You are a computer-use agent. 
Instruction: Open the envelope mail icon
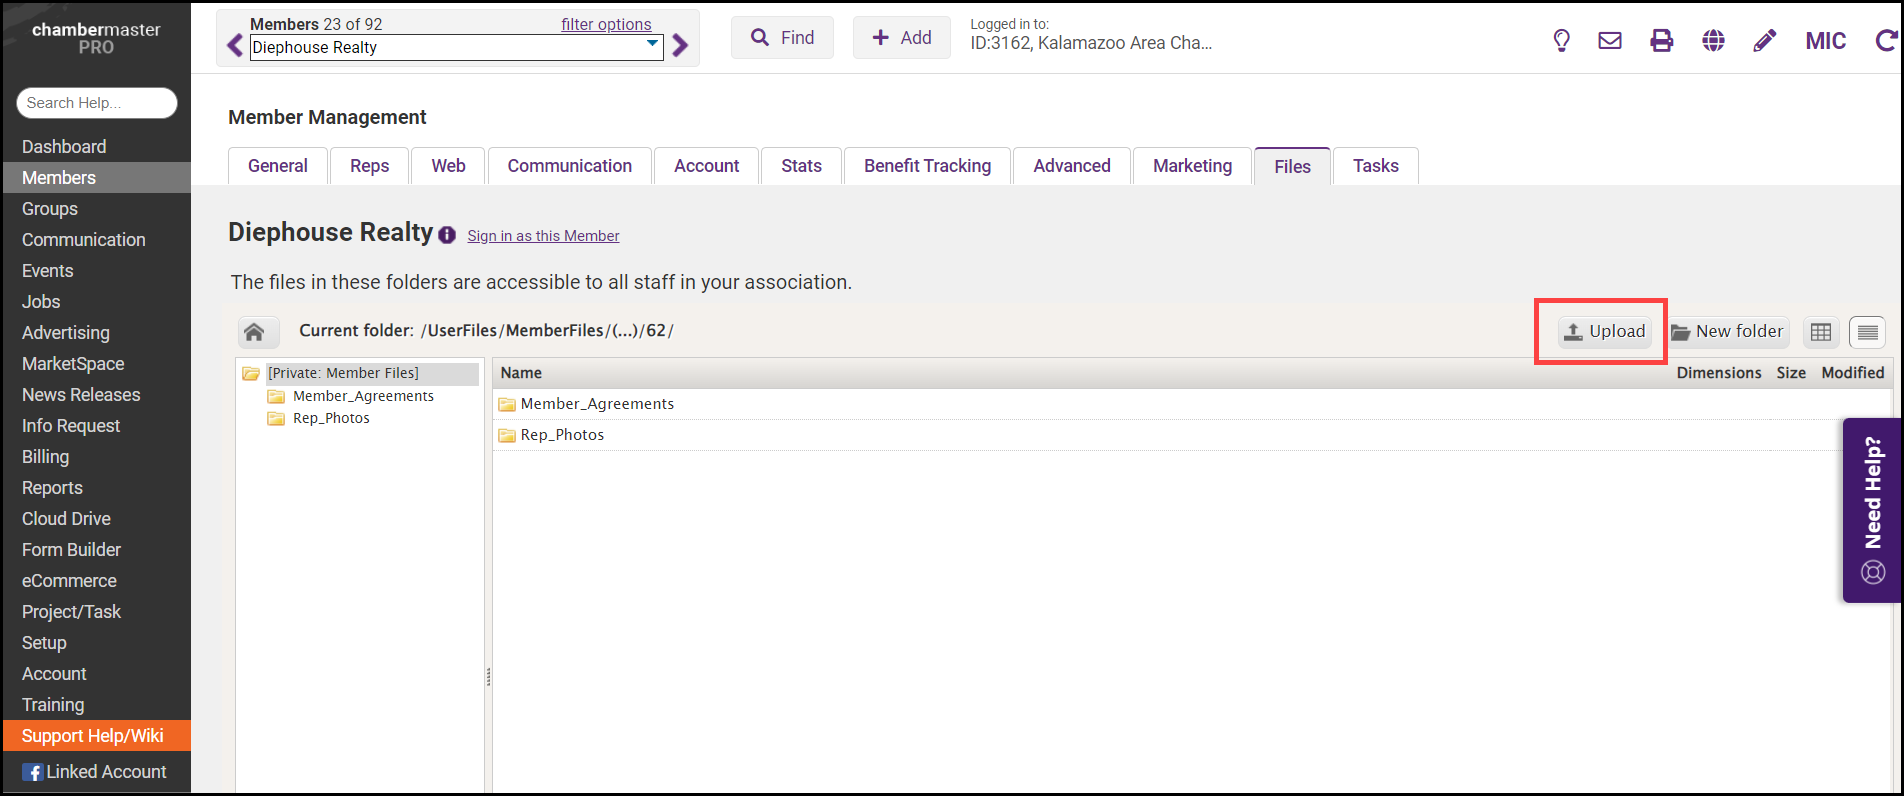click(x=1610, y=41)
